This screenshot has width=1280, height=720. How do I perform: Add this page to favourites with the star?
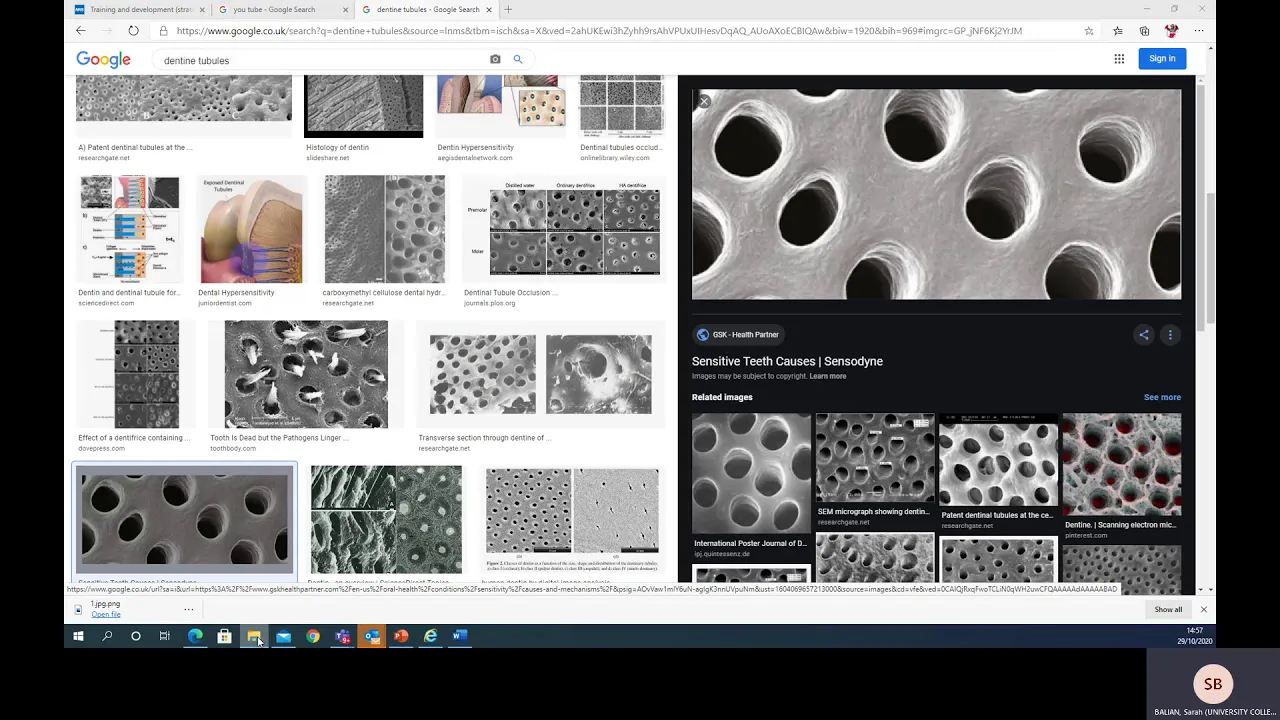1089,31
